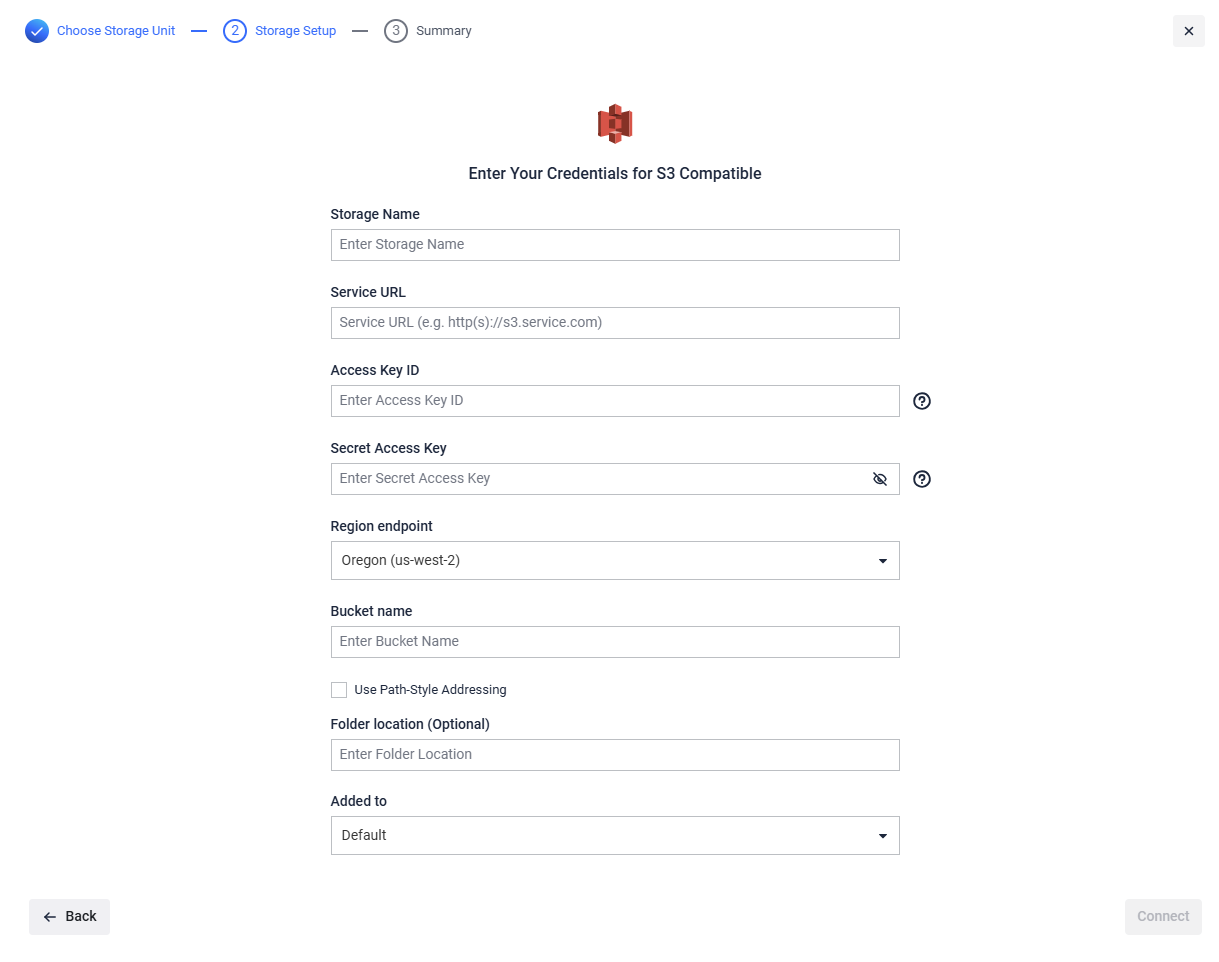Click the step 3 circle icon
Screen dimensions: 1219x962
point(396,31)
